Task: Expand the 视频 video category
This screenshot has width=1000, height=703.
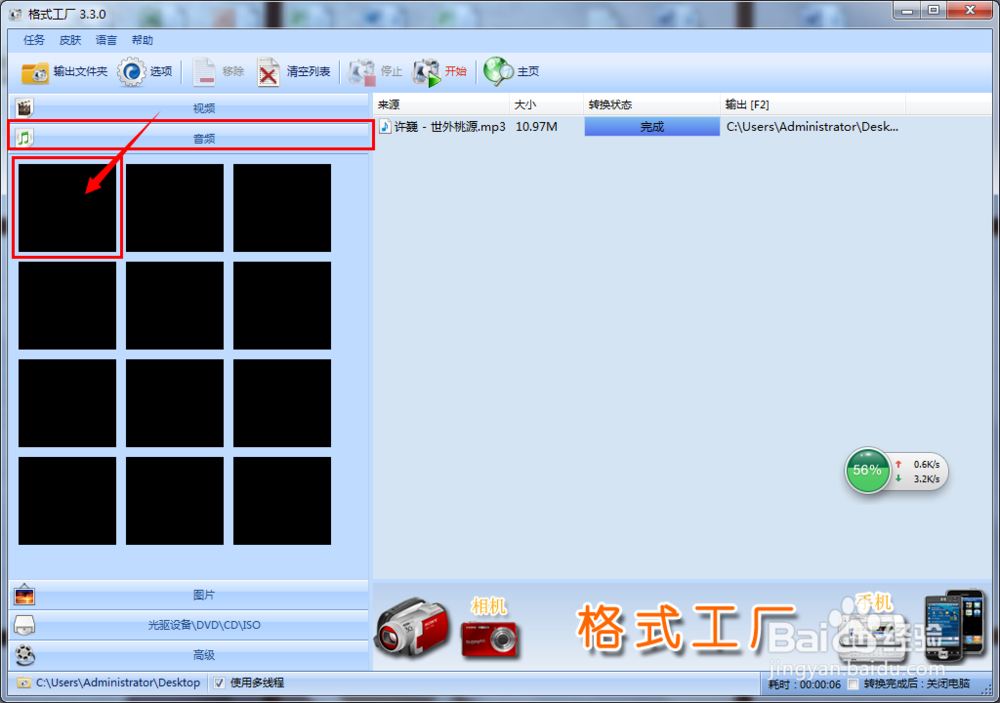Action: pyautogui.click(x=189, y=108)
